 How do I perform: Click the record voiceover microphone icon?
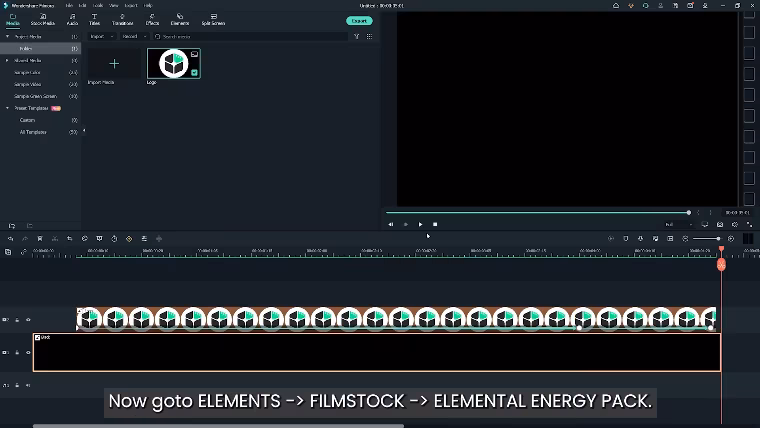(641, 238)
